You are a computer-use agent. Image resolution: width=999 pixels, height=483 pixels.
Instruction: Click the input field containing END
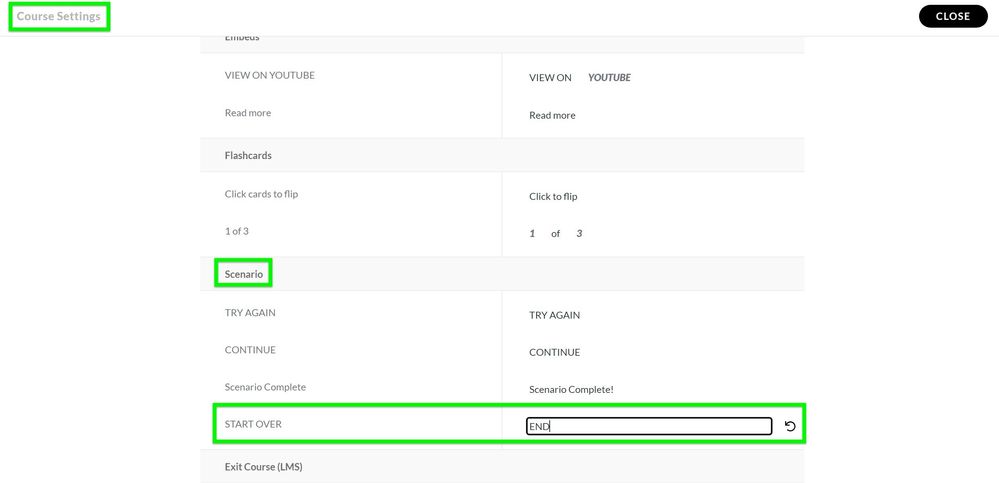[x=649, y=427]
